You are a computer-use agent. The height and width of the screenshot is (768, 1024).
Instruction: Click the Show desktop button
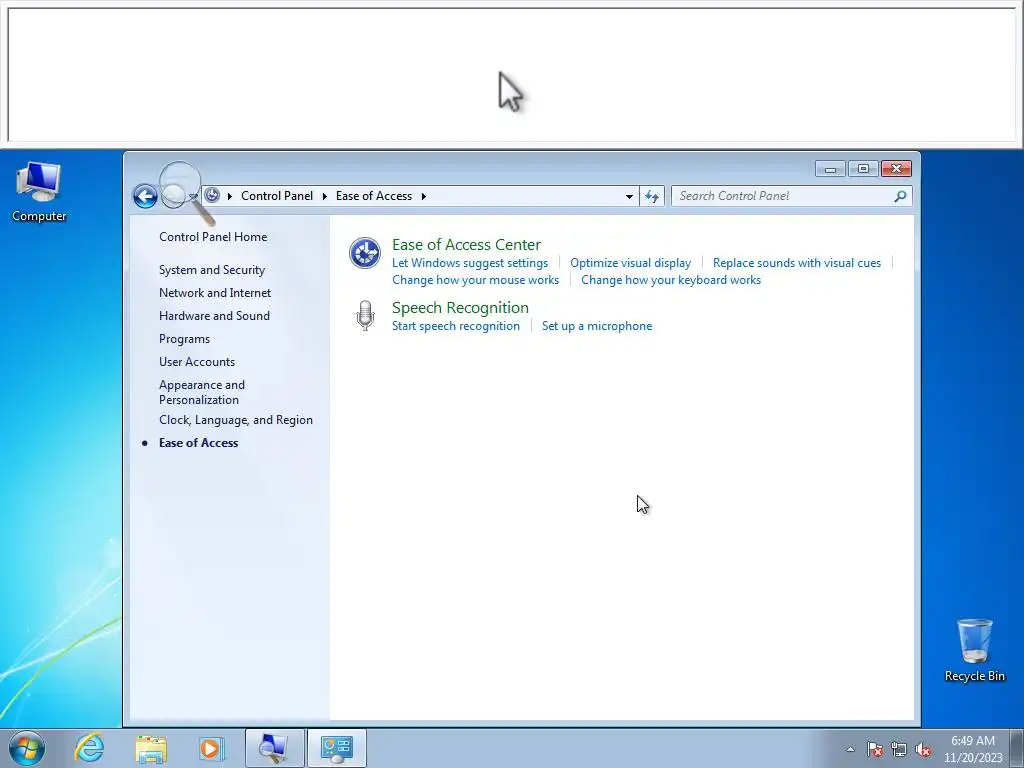point(1018,748)
